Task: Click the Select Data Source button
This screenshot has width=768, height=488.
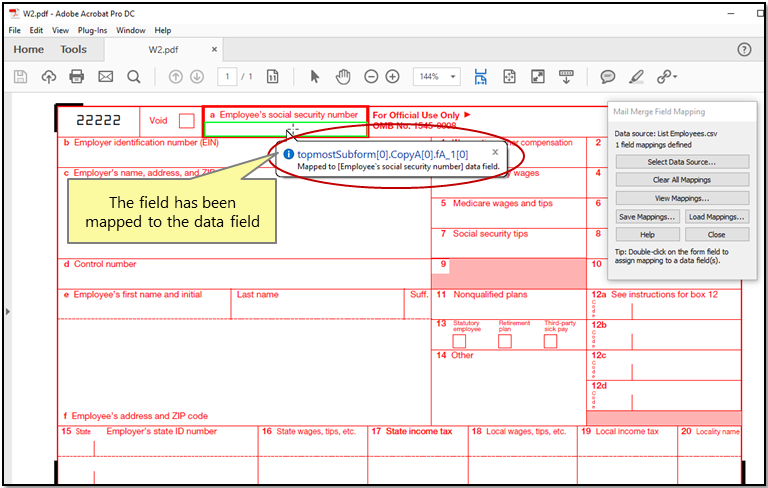Action: [682, 161]
